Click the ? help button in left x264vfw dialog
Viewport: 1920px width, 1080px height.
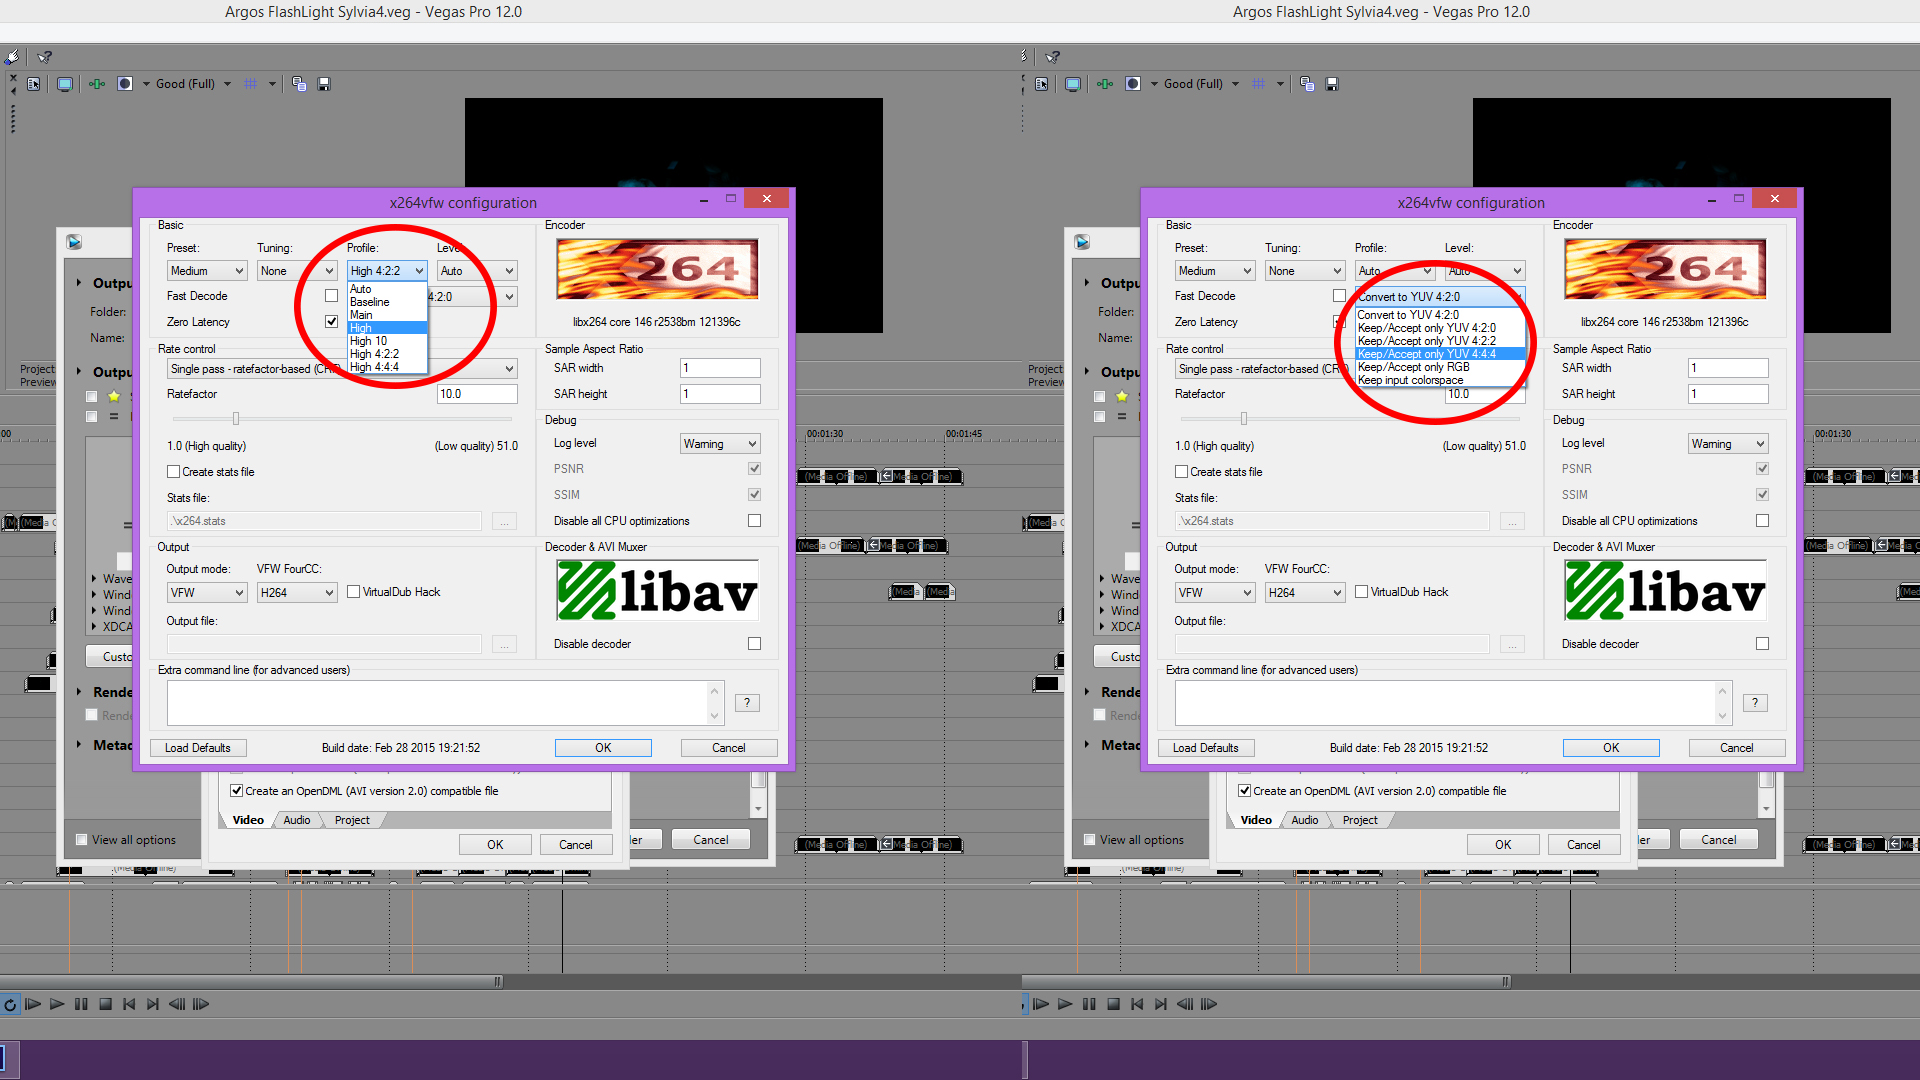click(747, 703)
